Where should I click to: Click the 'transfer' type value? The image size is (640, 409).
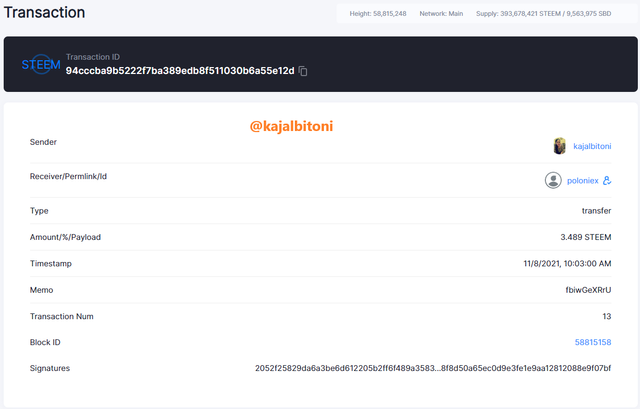point(596,211)
